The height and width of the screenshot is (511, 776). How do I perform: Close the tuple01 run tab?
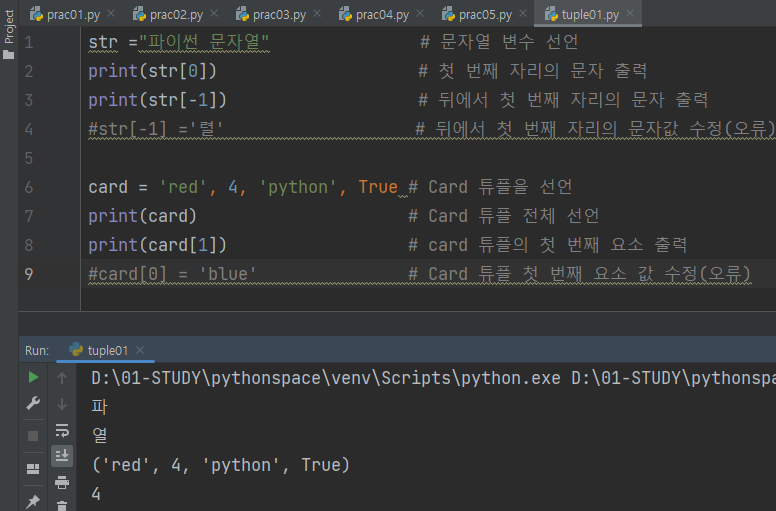(x=140, y=350)
